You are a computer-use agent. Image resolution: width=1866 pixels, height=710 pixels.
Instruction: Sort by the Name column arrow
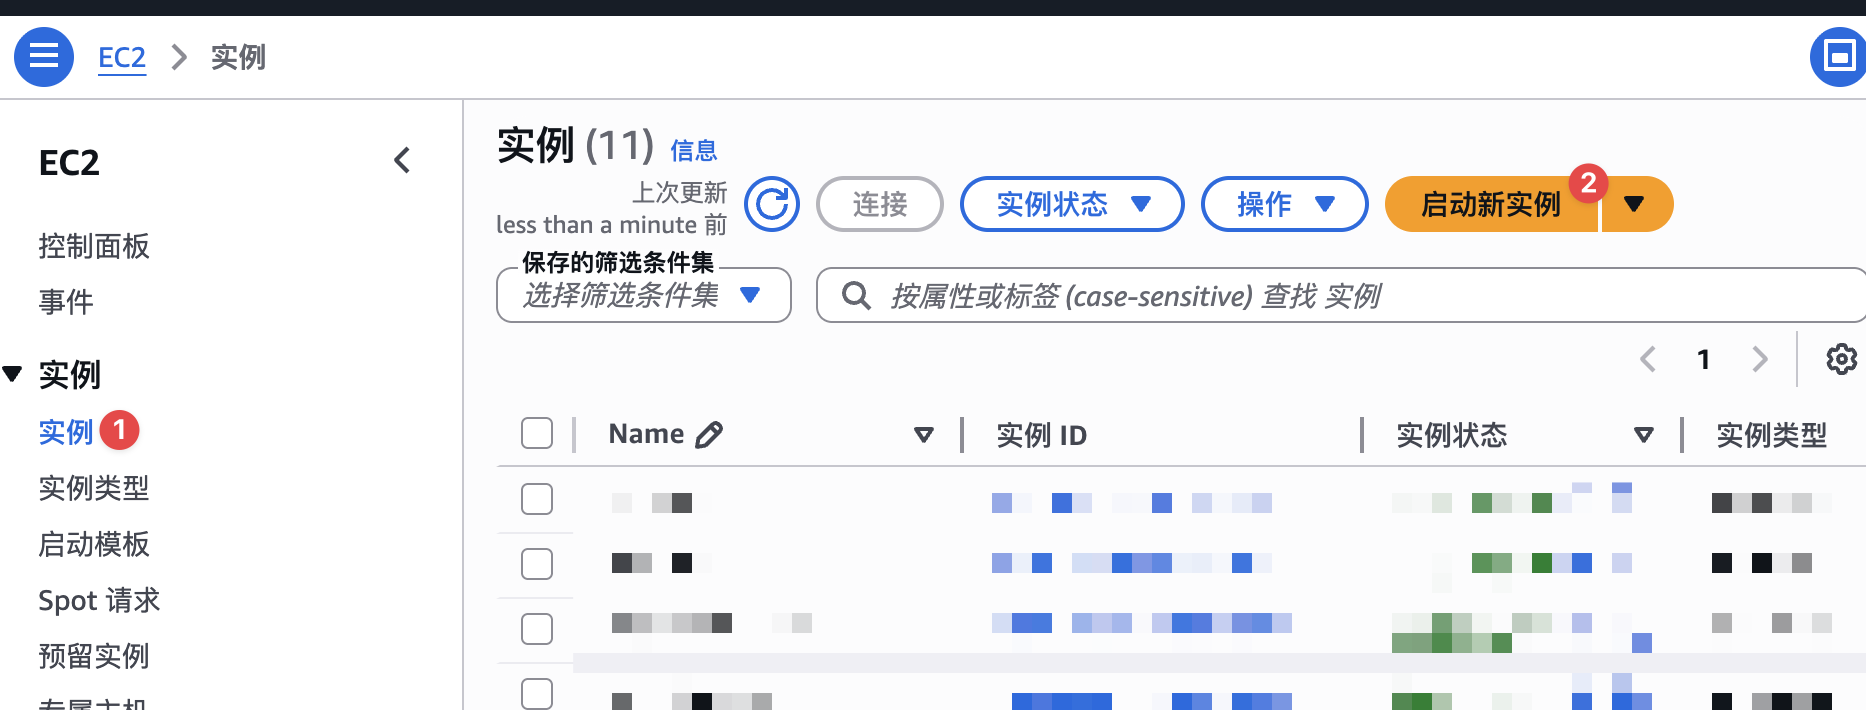924,434
